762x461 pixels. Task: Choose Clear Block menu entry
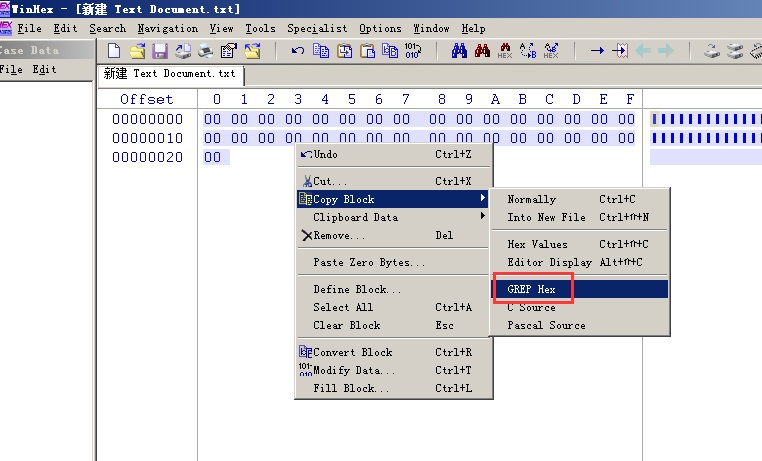pyautogui.click(x=394, y=325)
